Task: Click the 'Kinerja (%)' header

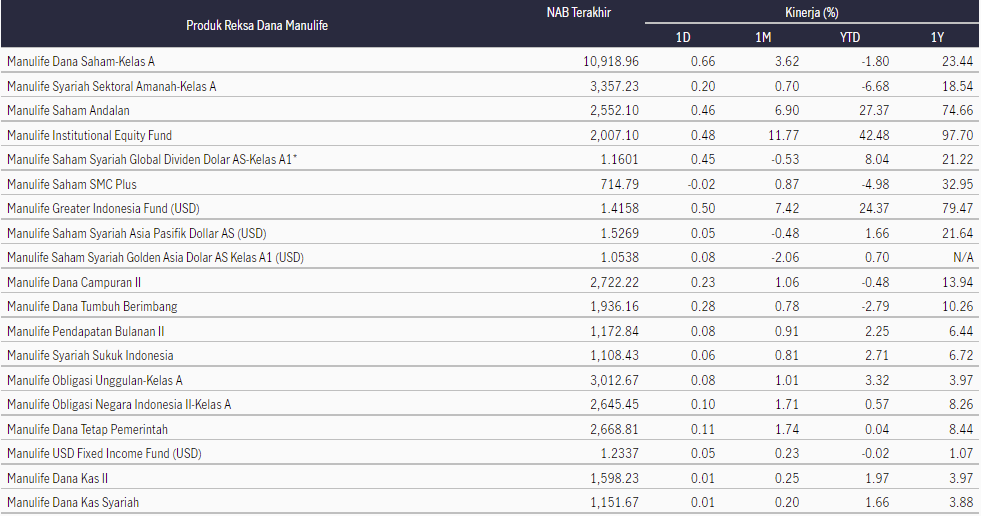Action: 811,13
